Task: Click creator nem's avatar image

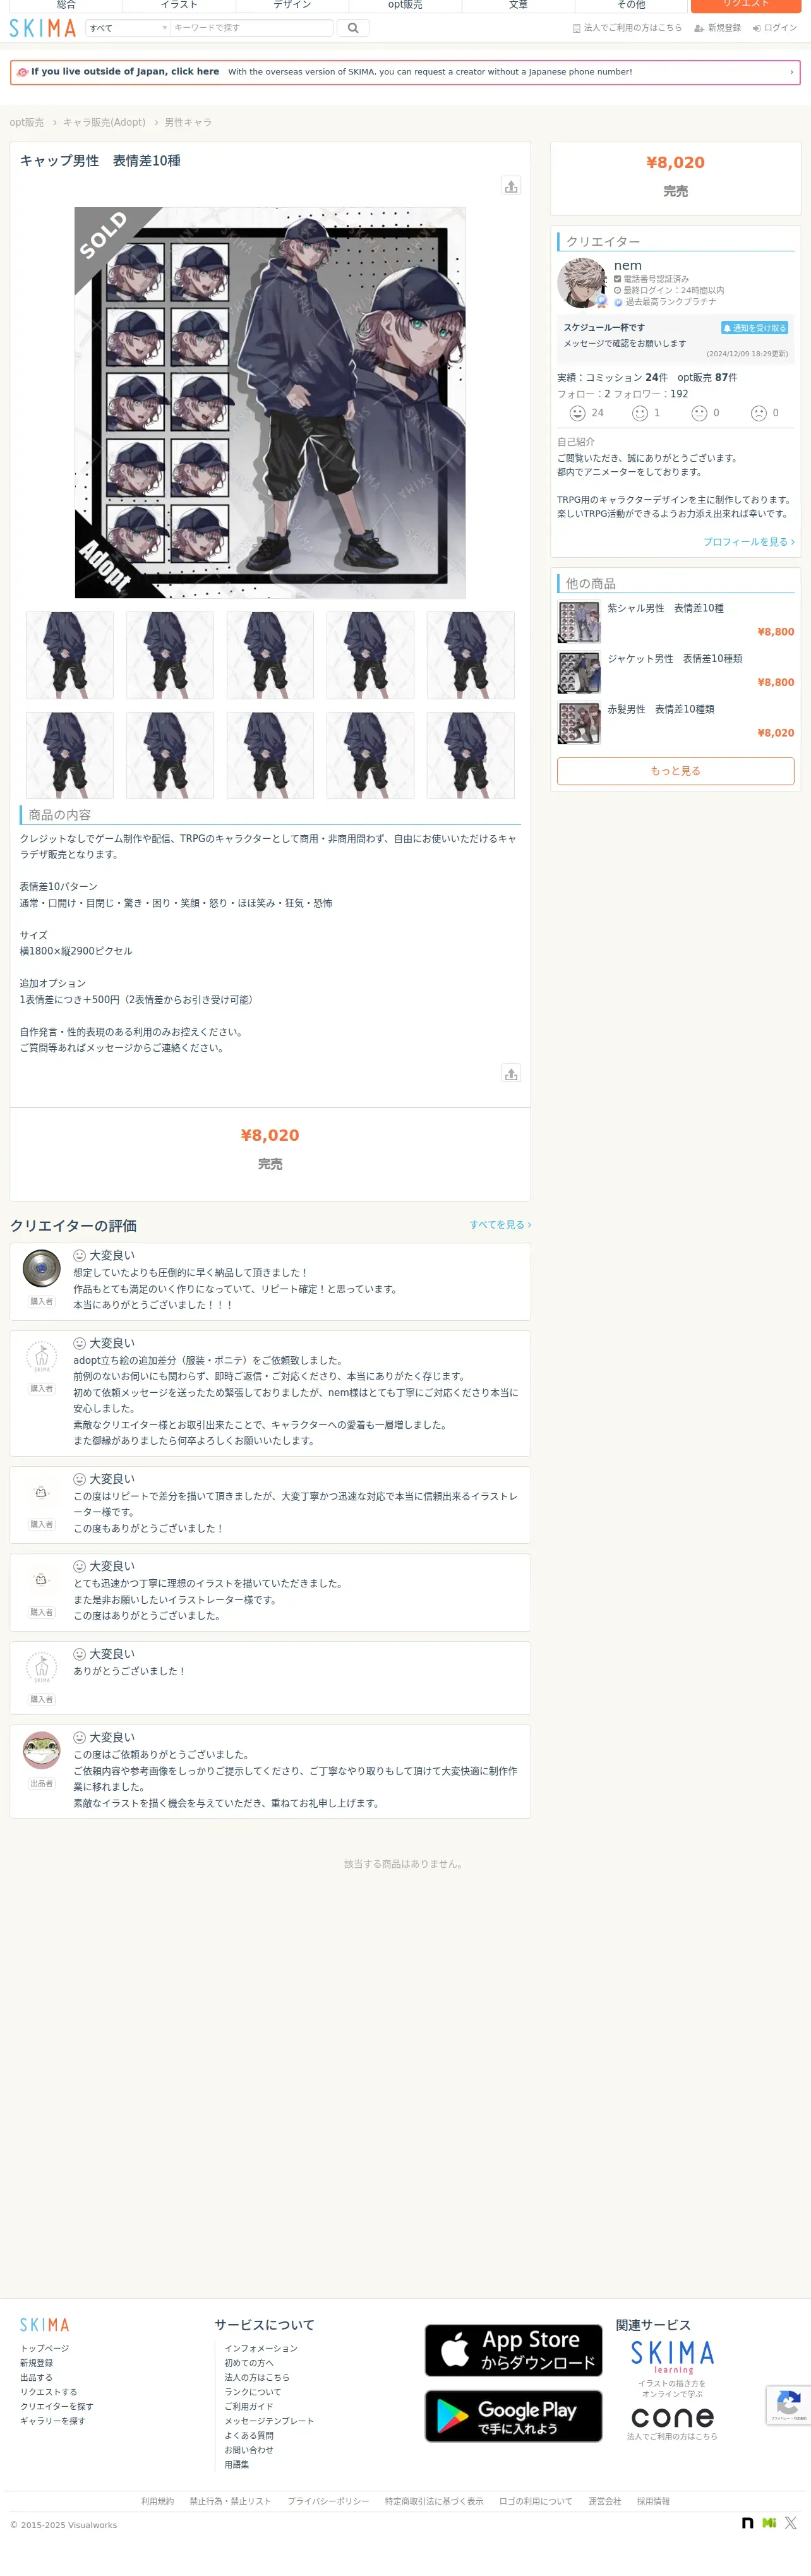Action: (x=582, y=283)
